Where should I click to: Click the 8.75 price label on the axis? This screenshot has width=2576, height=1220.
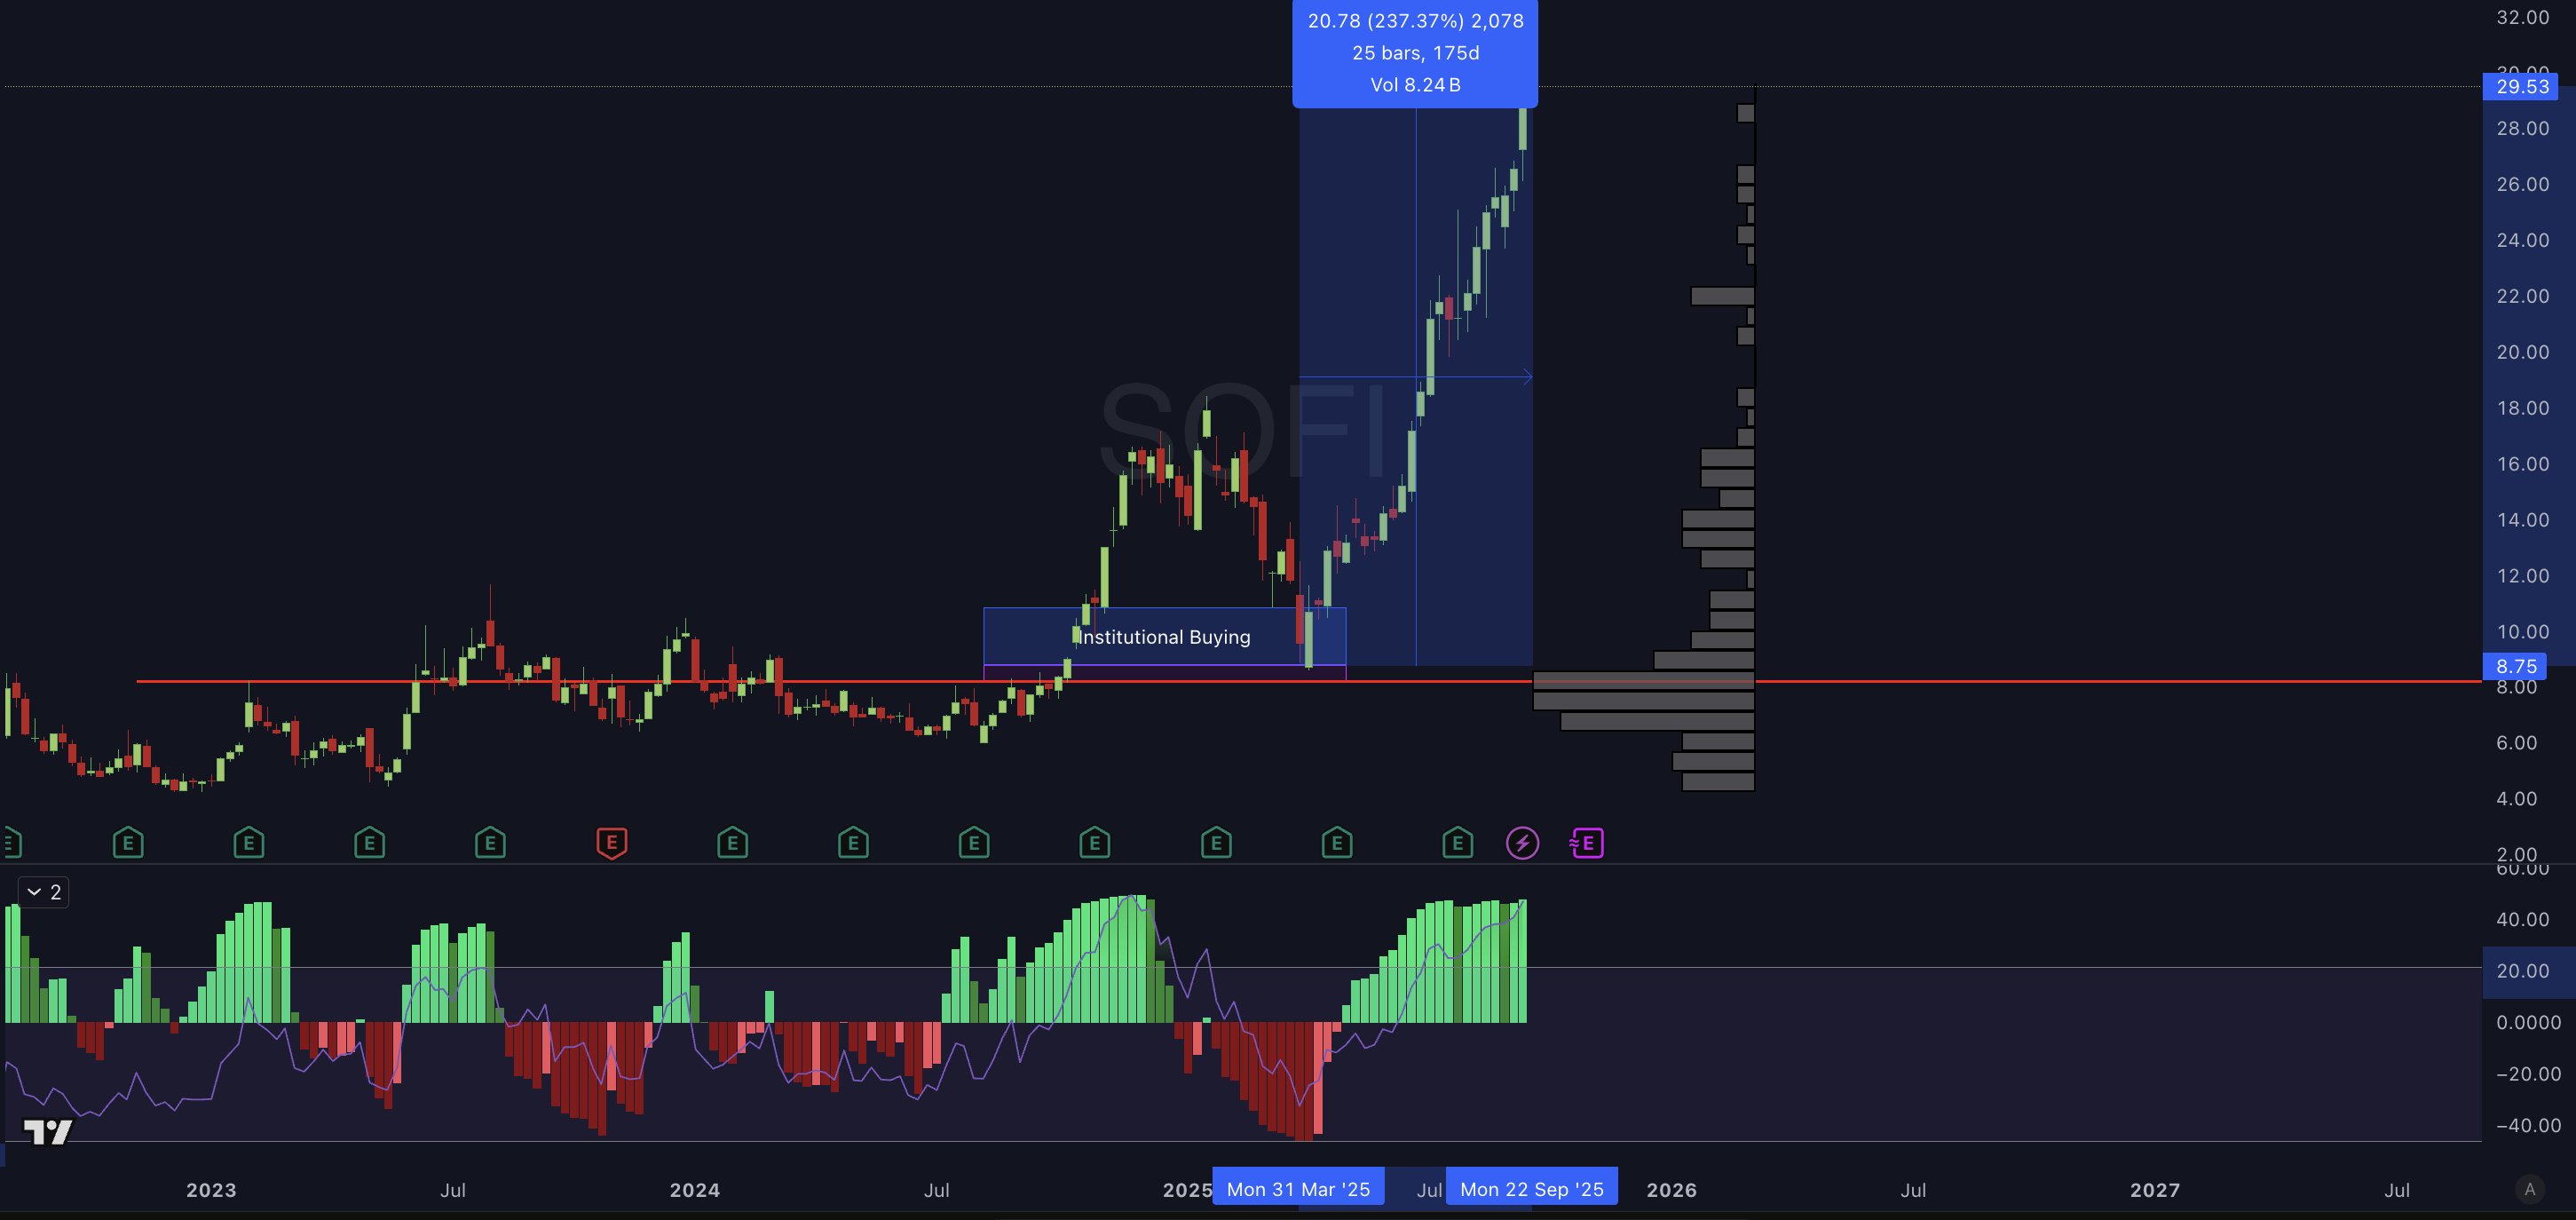point(2515,666)
